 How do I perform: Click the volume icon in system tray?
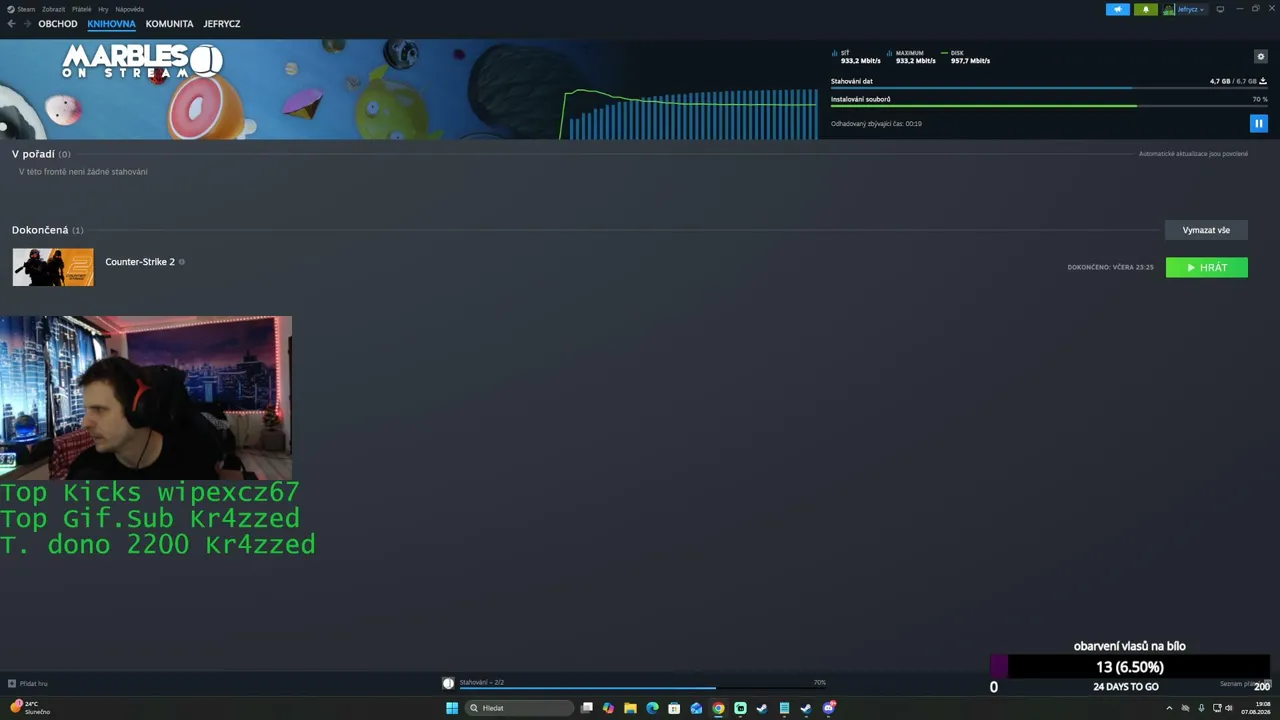click(x=1228, y=708)
